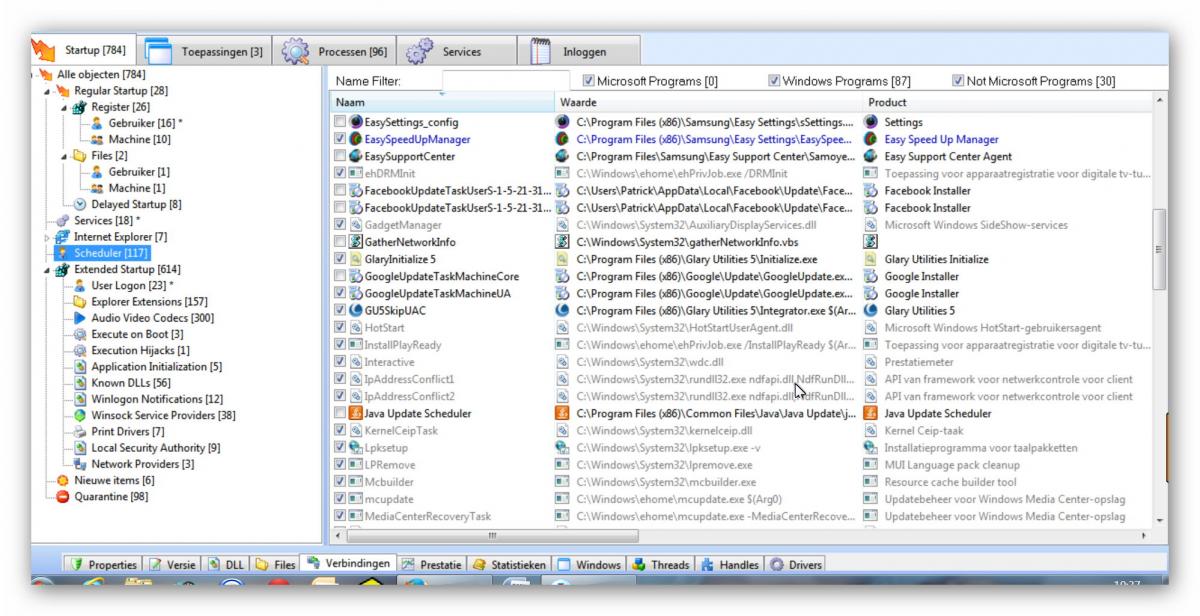The height and width of the screenshot is (616, 1200).
Task: Select the "Machine [10]" tree item
Action: (x=140, y=139)
